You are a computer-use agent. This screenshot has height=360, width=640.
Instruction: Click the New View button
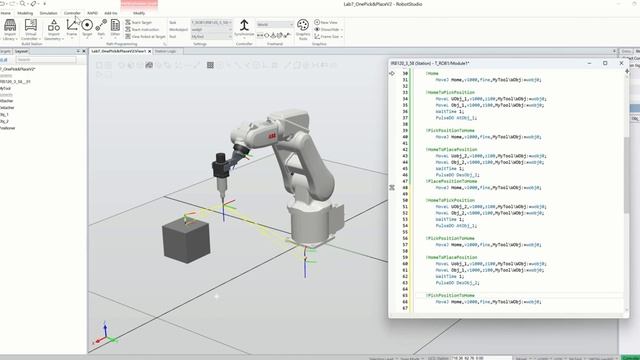(x=326, y=22)
